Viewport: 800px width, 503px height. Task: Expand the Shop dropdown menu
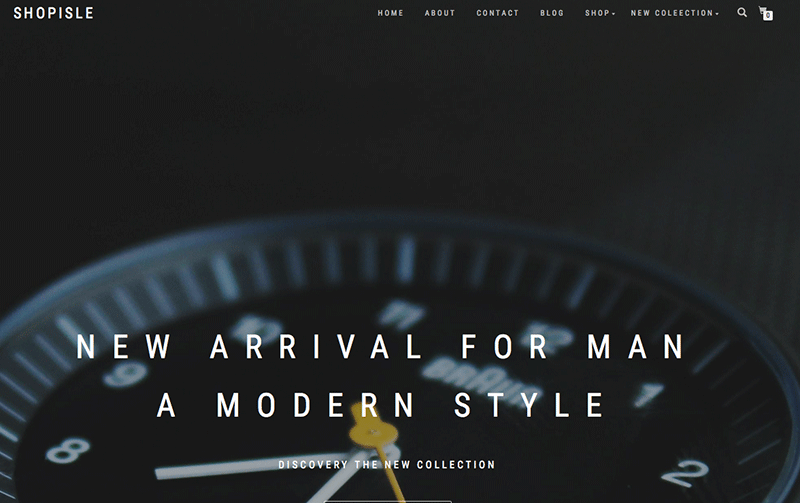tap(599, 13)
